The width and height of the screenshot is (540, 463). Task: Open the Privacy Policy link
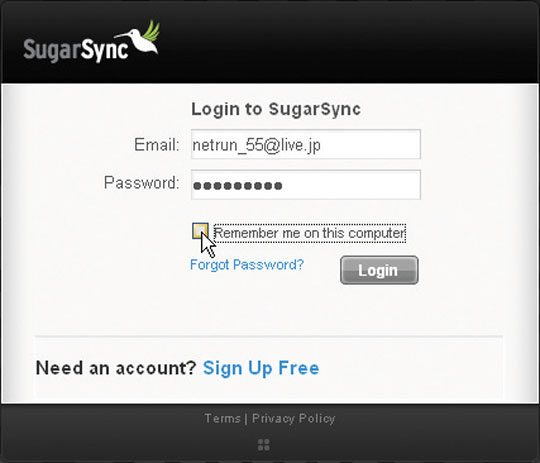pos(293,419)
